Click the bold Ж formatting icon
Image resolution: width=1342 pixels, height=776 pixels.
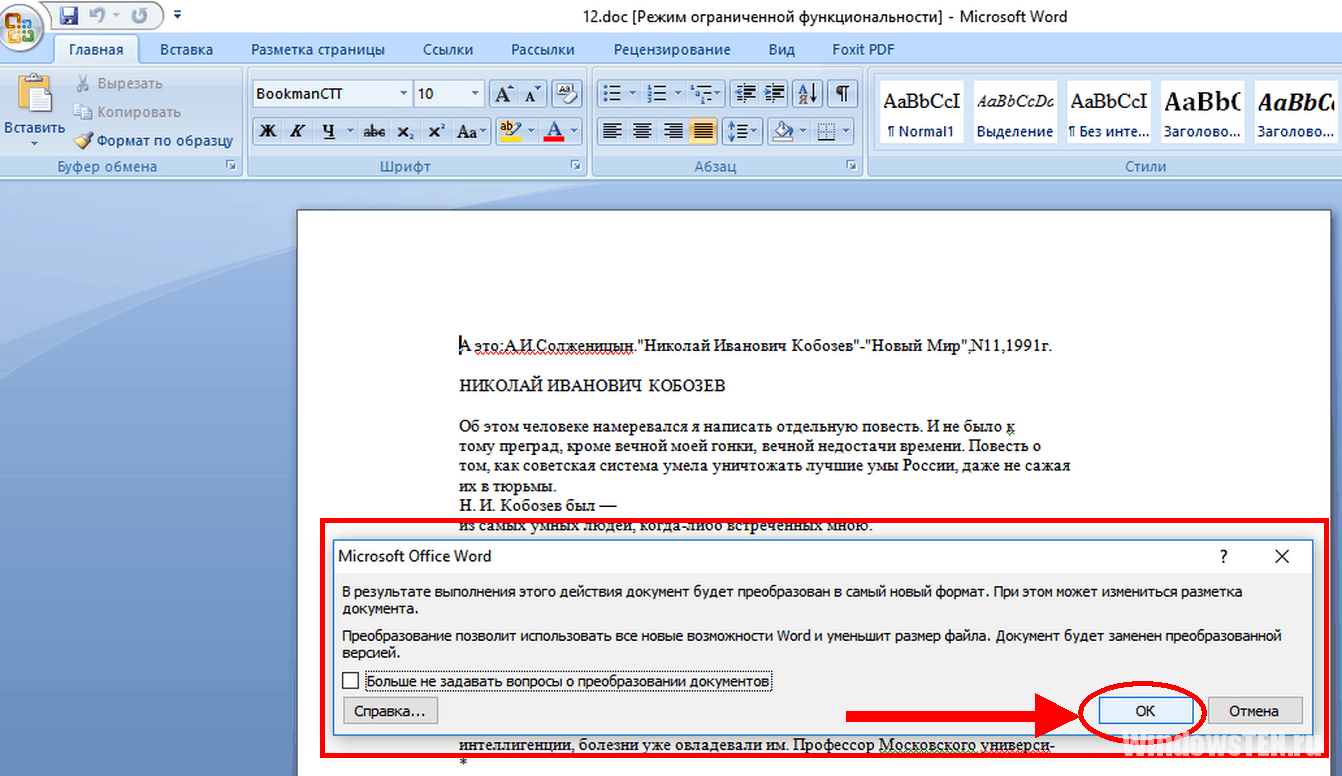267,131
